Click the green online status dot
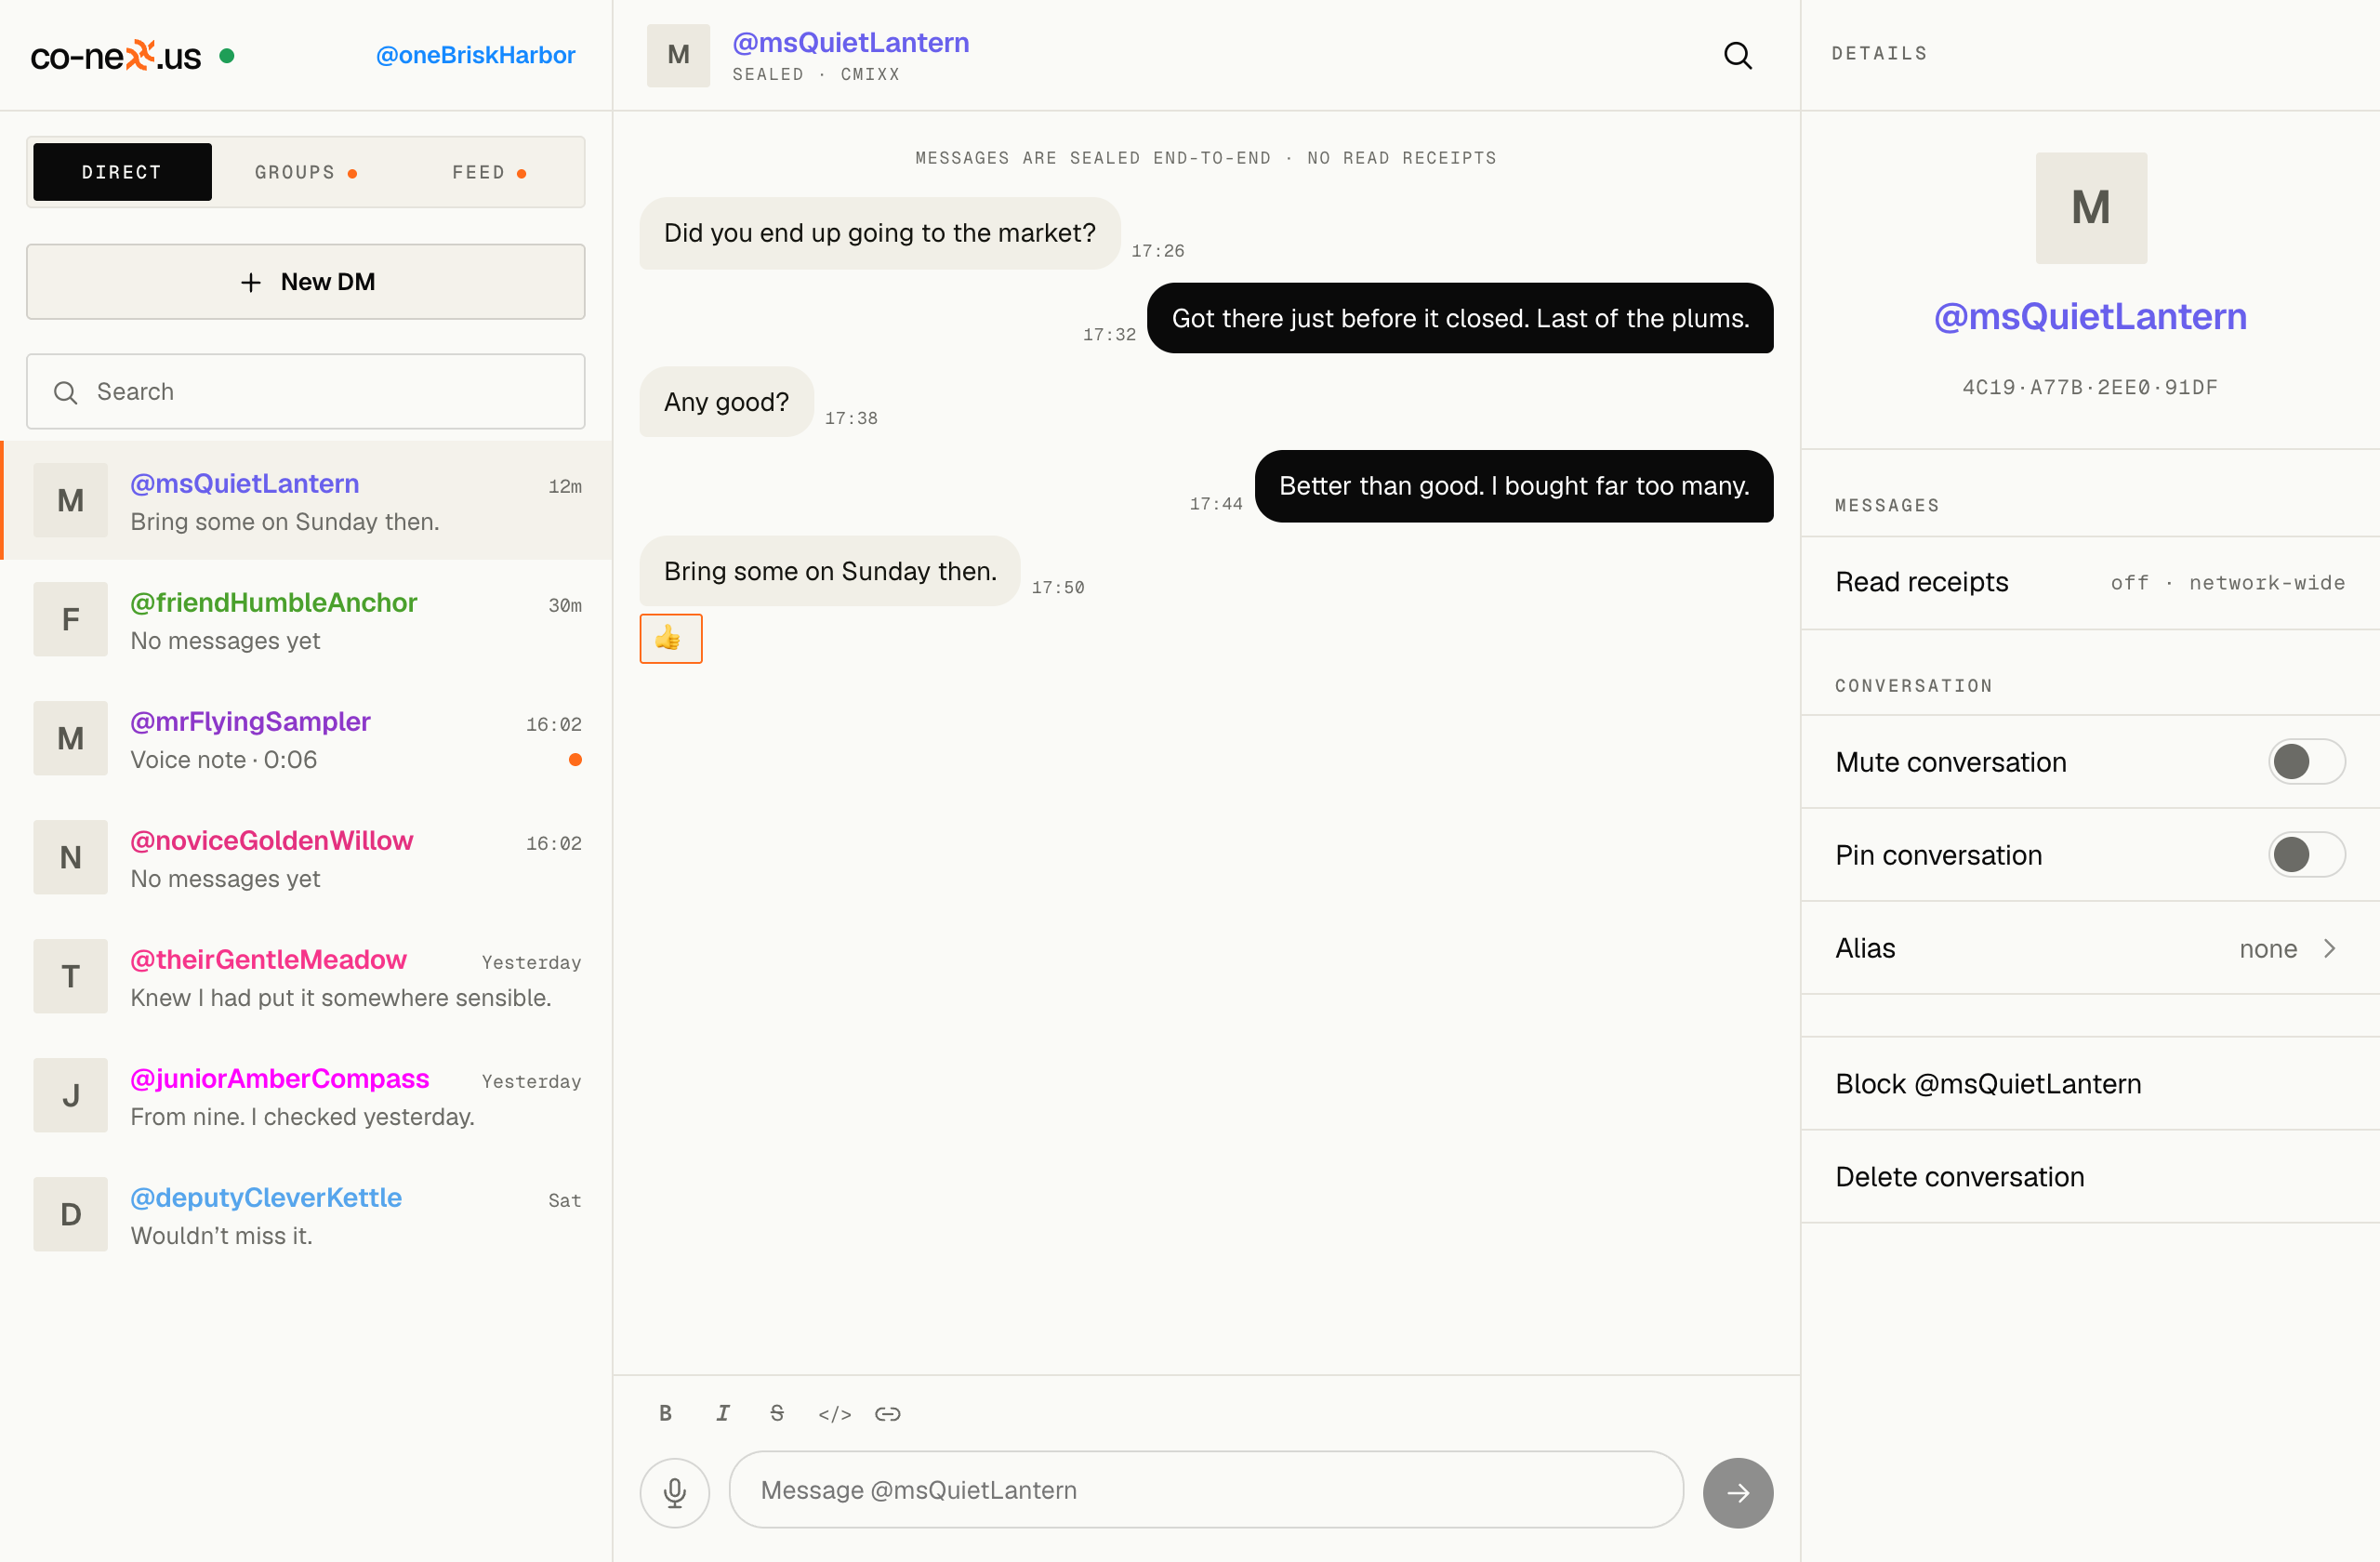The width and height of the screenshot is (2380, 1562). click(227, 56)
